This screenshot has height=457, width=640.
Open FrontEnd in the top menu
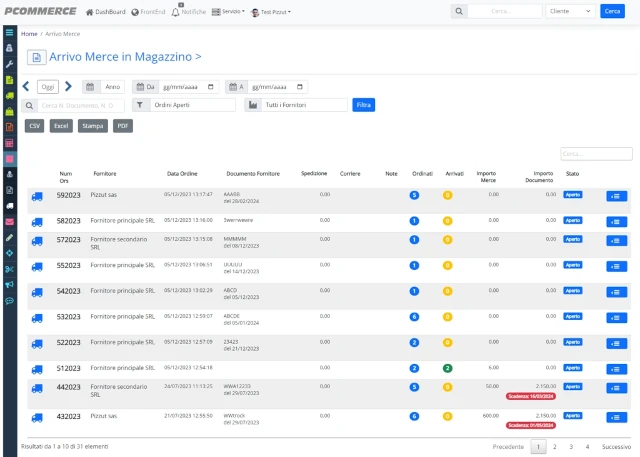[148, 12]
